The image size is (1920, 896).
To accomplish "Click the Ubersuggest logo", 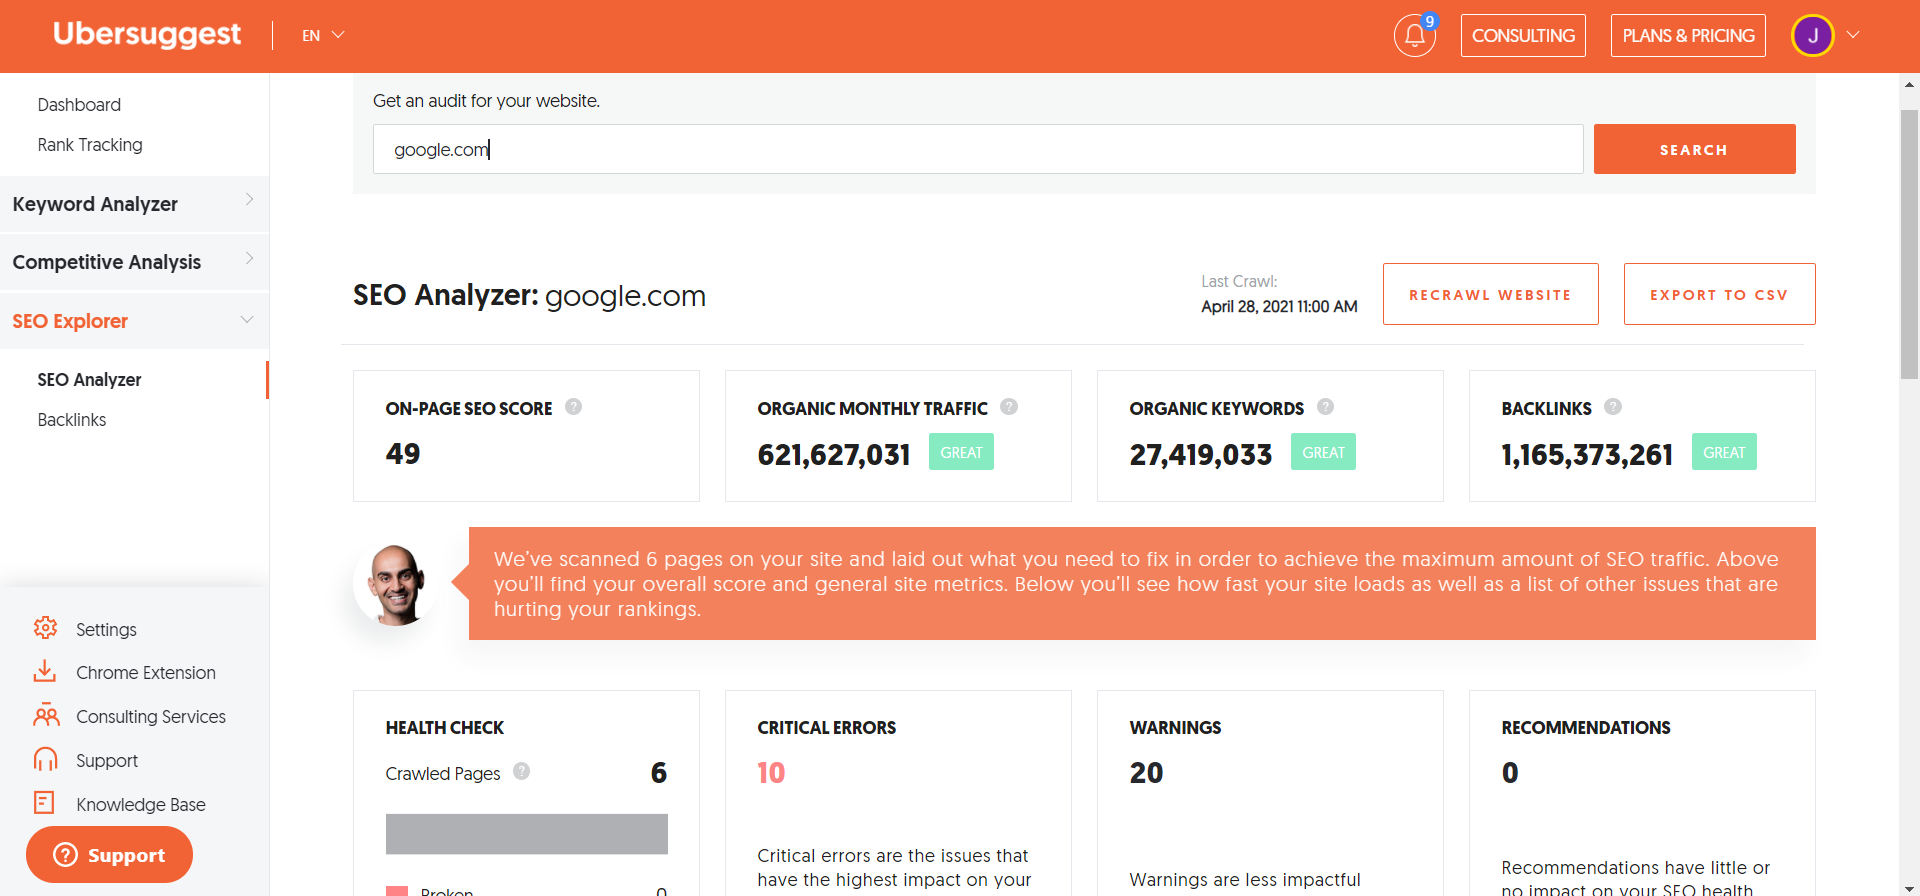I will click(147, 34).
